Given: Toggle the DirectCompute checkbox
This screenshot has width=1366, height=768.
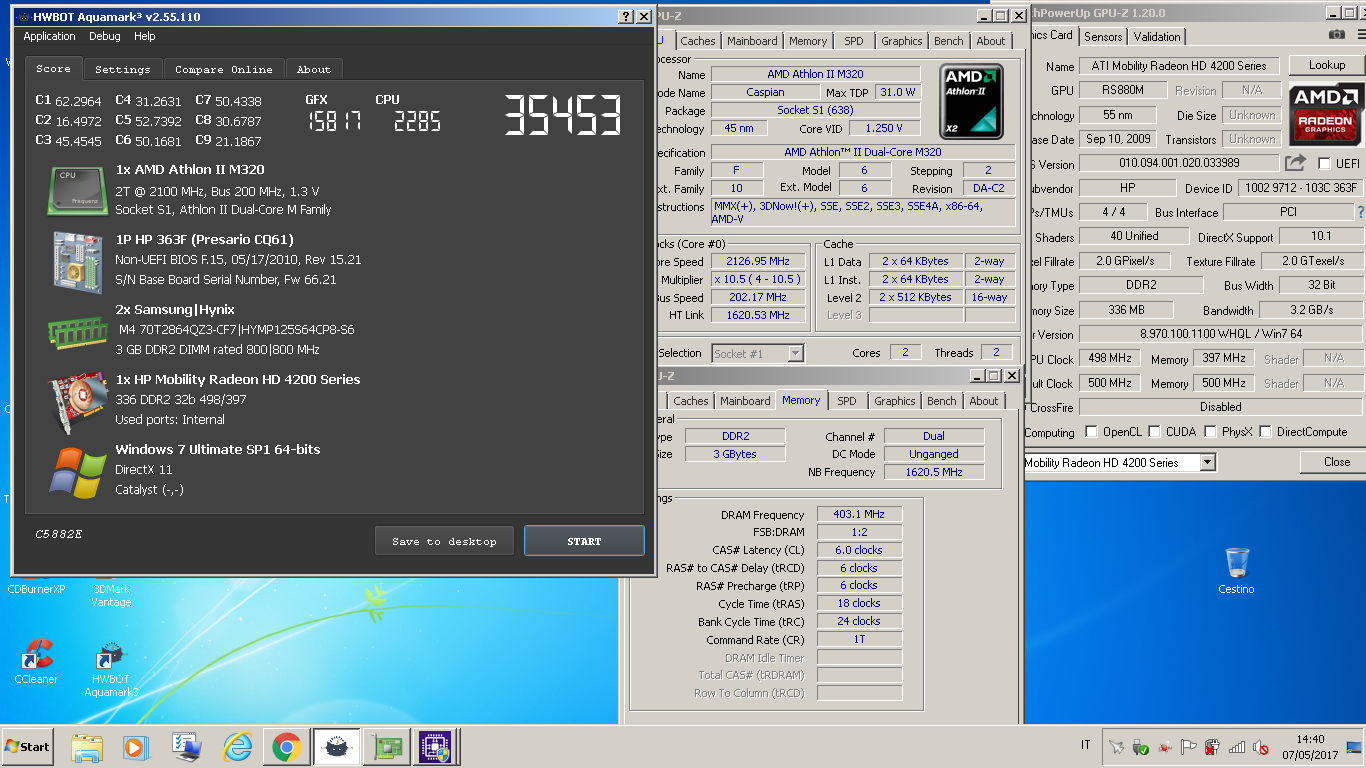Looking at the screenshot, I should (1267, 432).
